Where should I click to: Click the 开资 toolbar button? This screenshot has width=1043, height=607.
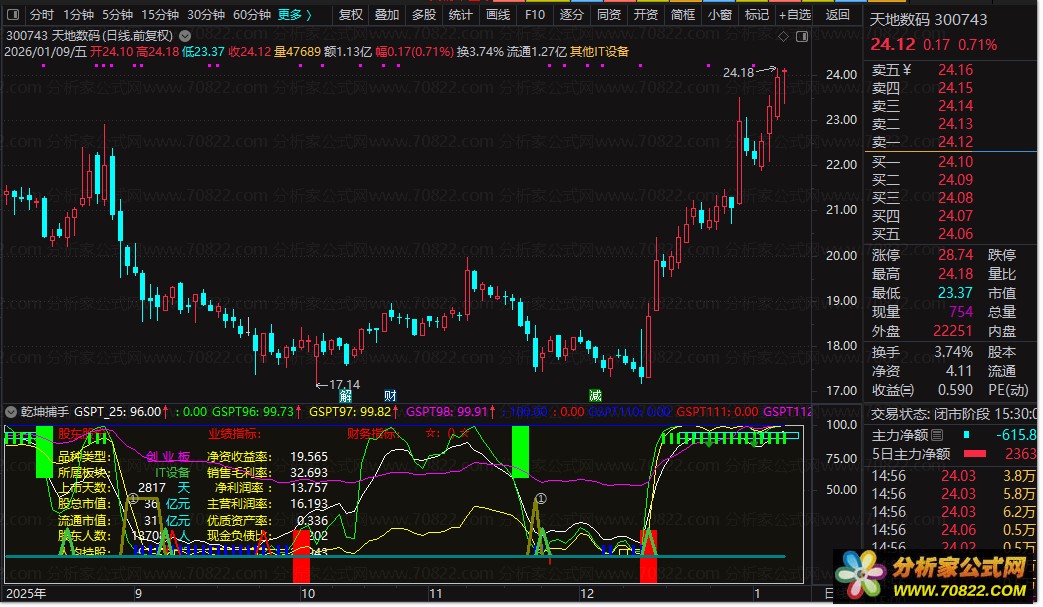tap(645, 14)
